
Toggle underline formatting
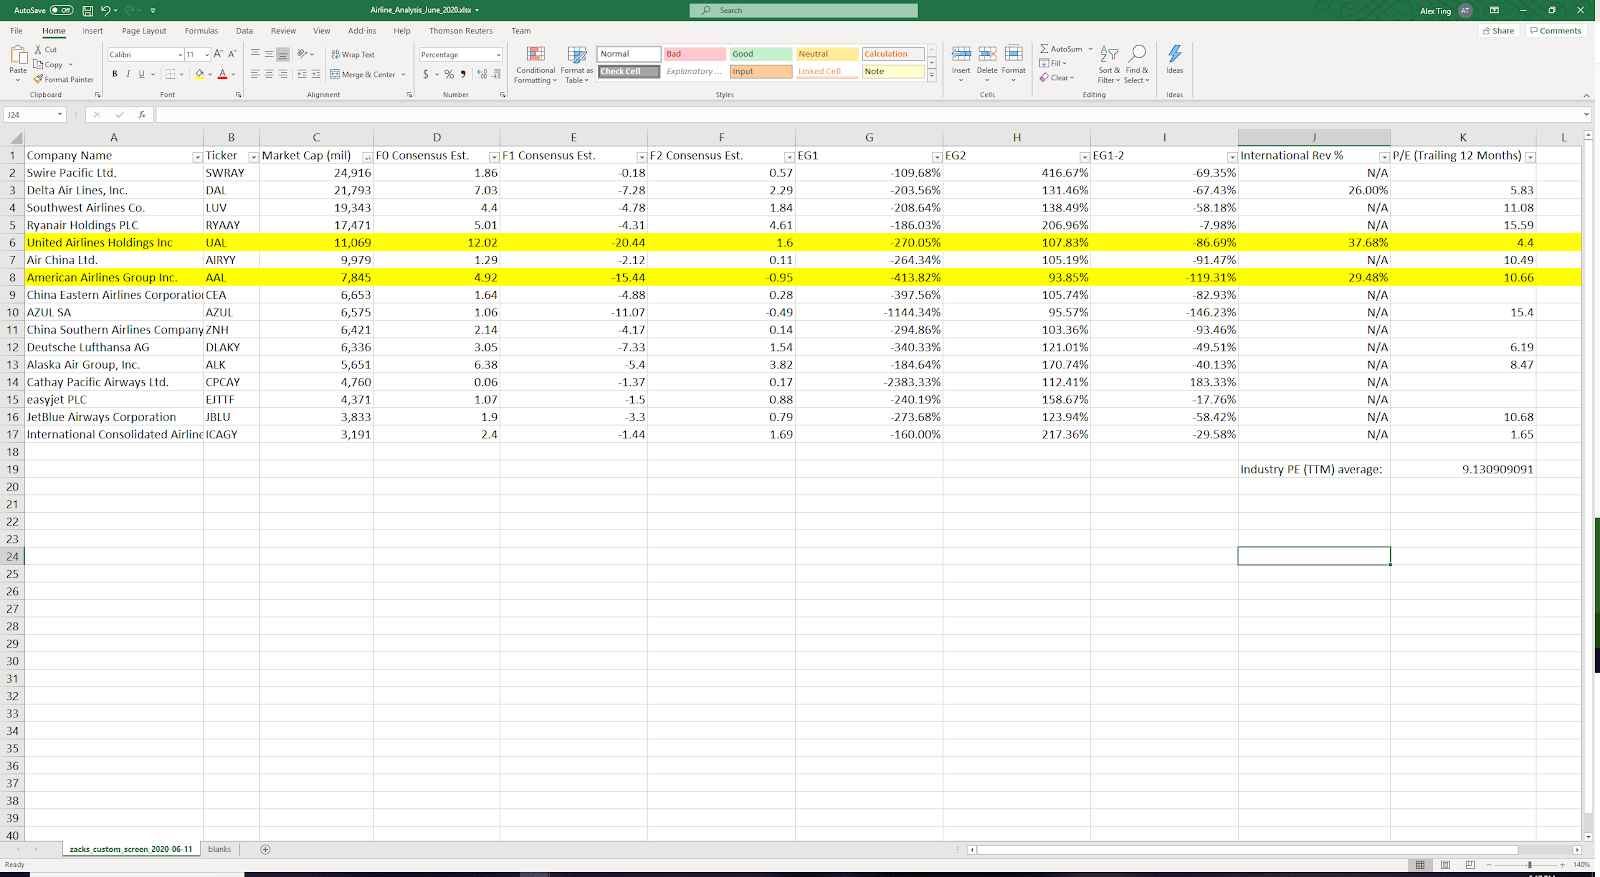[x=141, y=74]
